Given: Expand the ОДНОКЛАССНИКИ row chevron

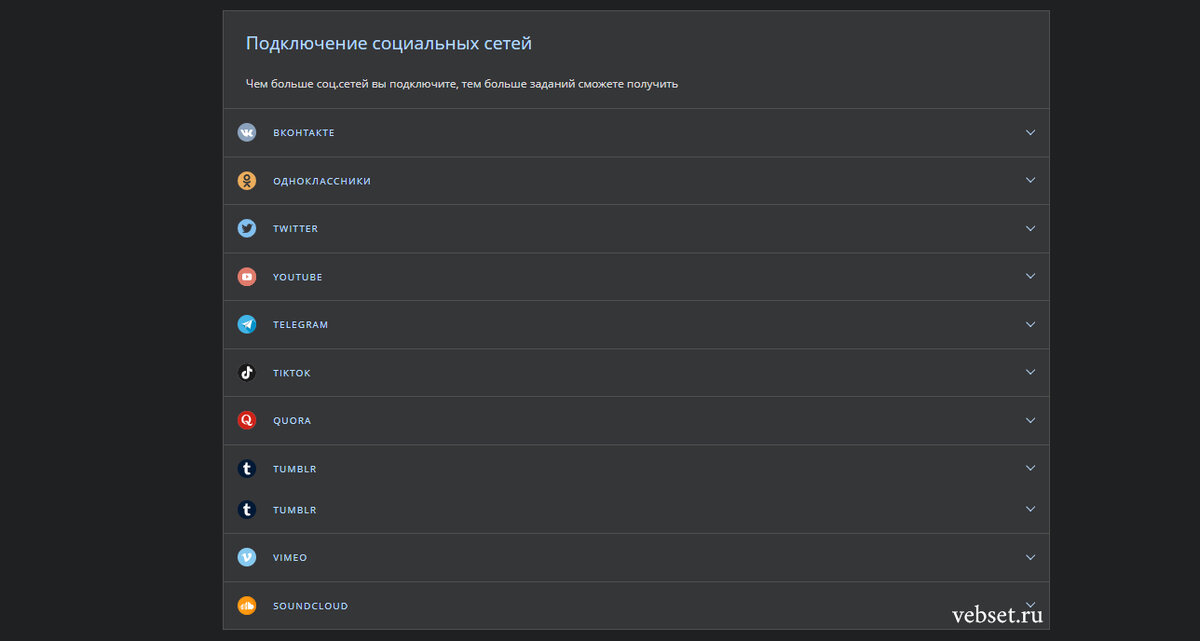Looking at the screenshot, I should click(1030, 180).
